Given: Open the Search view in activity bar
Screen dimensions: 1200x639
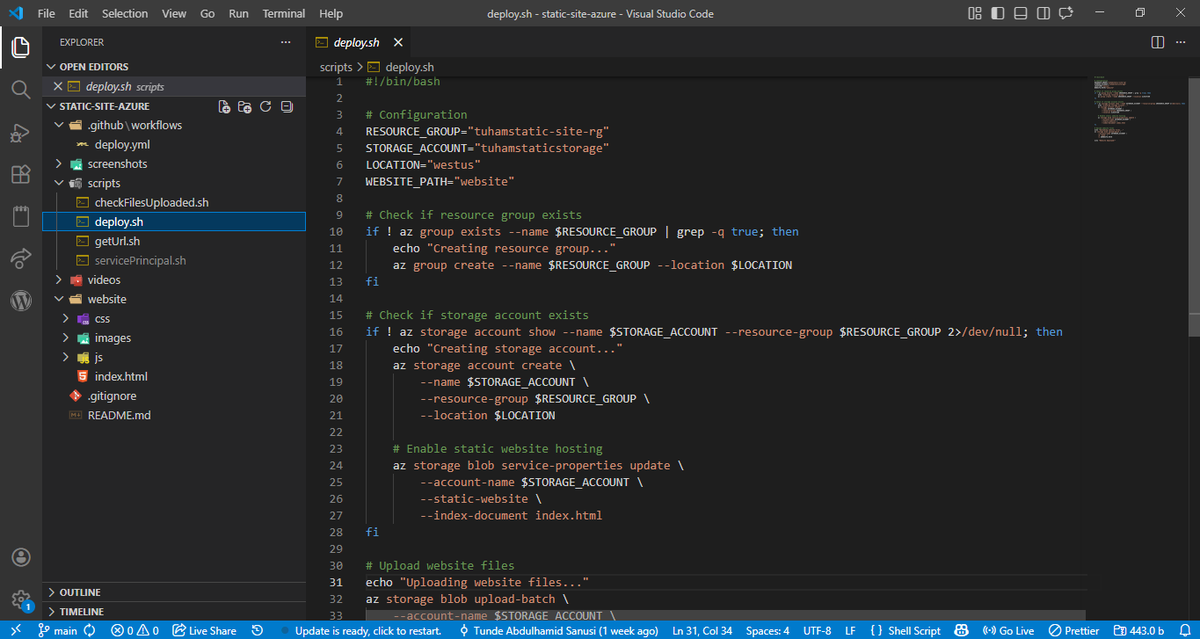Looking at the screenshot, I should (20, 90).
